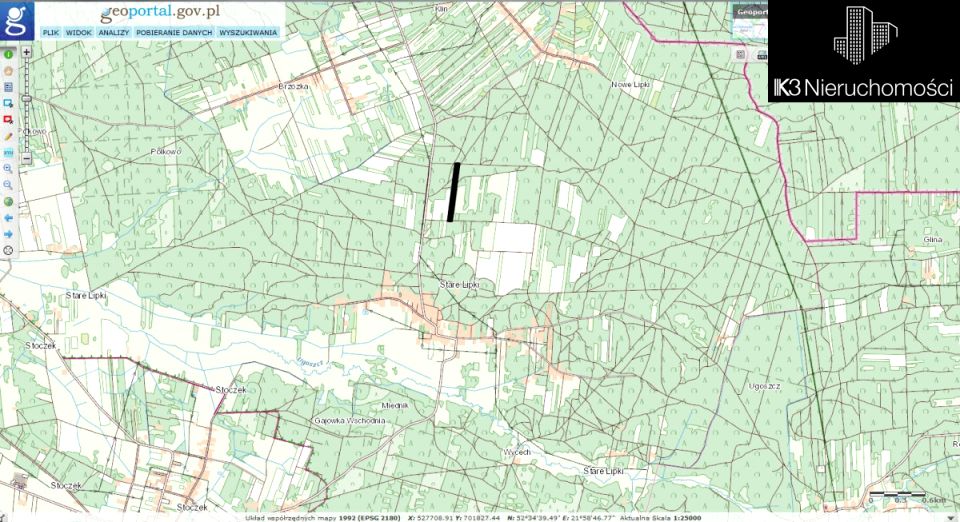
Task: Click the zoom in plus button
Action: pos(26,51)
